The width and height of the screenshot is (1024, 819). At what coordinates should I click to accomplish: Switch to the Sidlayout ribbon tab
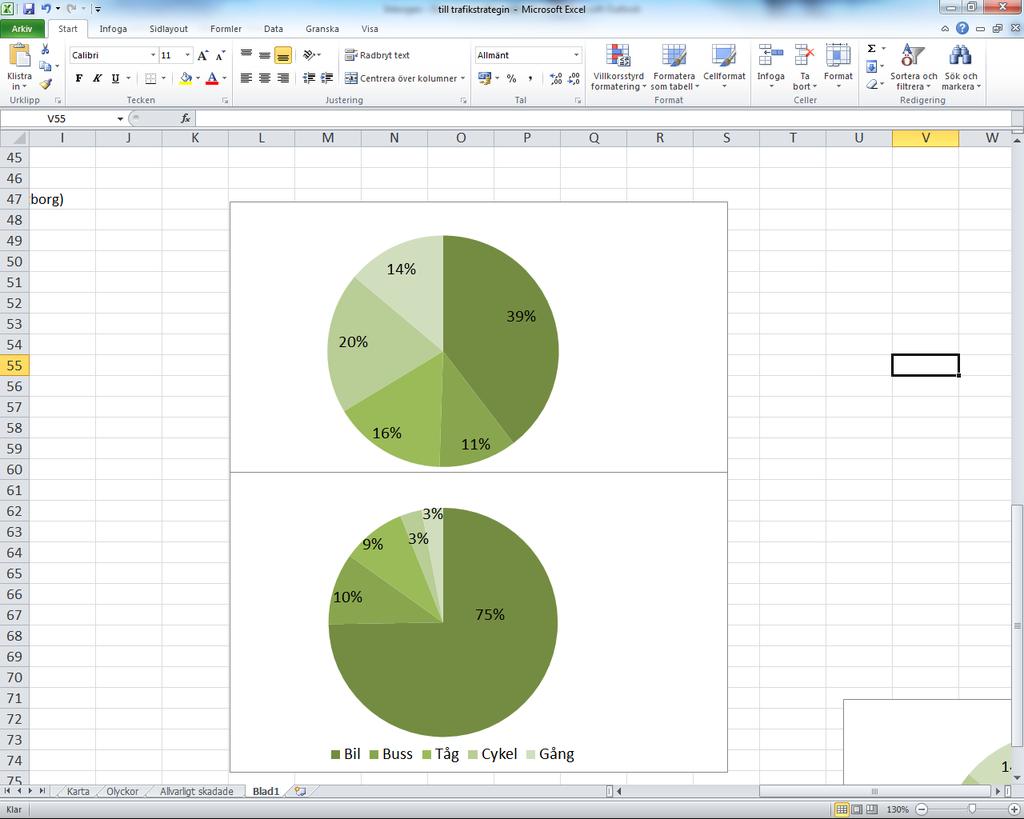[x=168, y=29]
